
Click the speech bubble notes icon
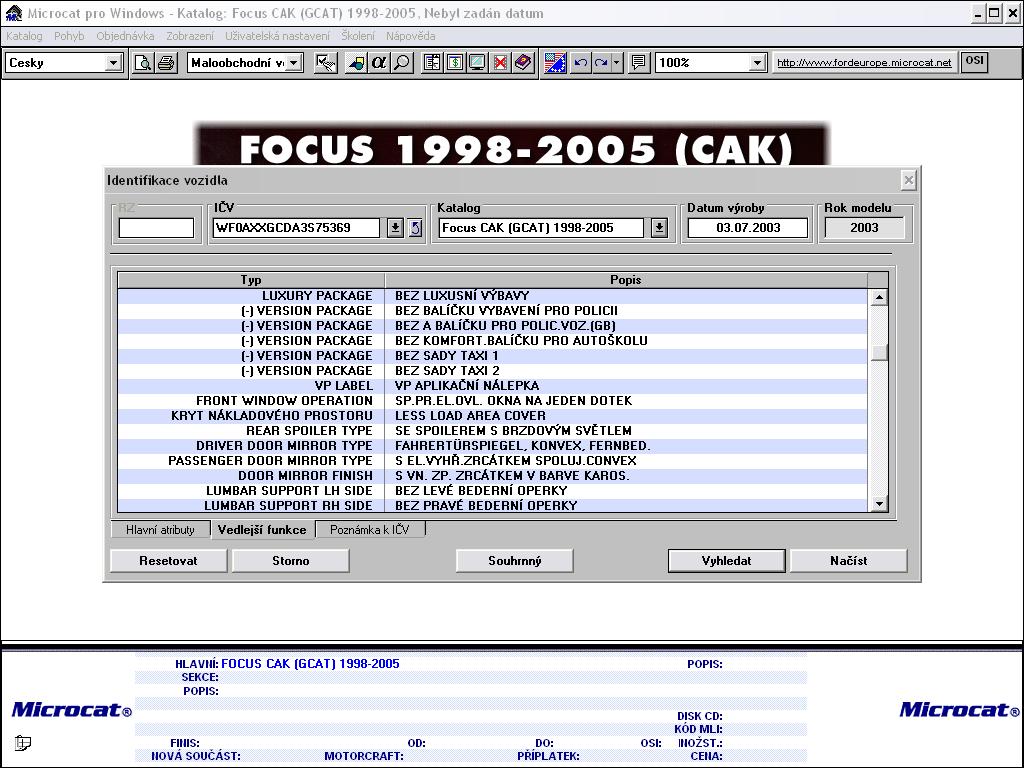tap(639, 63)
